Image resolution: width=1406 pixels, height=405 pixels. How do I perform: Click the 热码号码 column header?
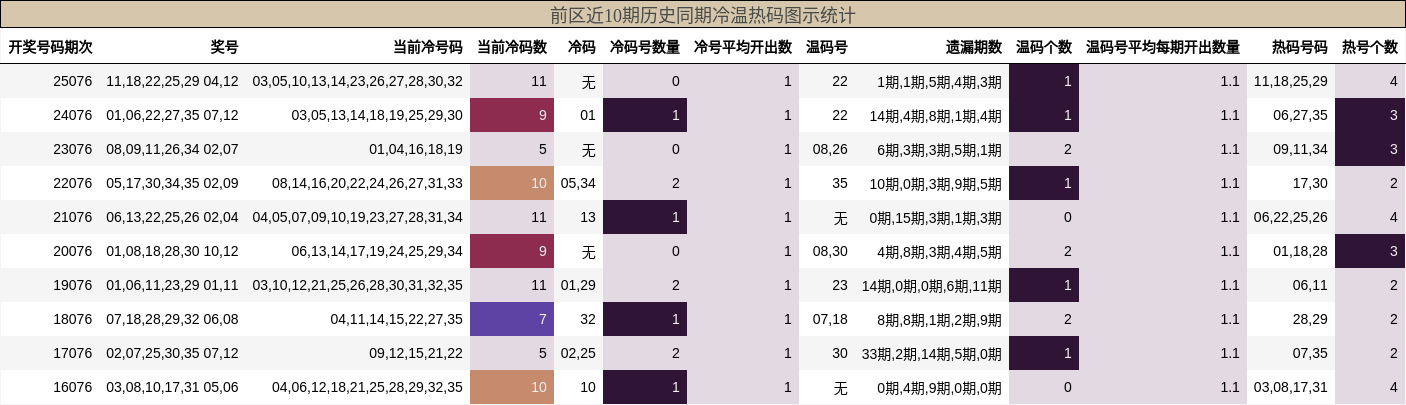pos(1300,47)
